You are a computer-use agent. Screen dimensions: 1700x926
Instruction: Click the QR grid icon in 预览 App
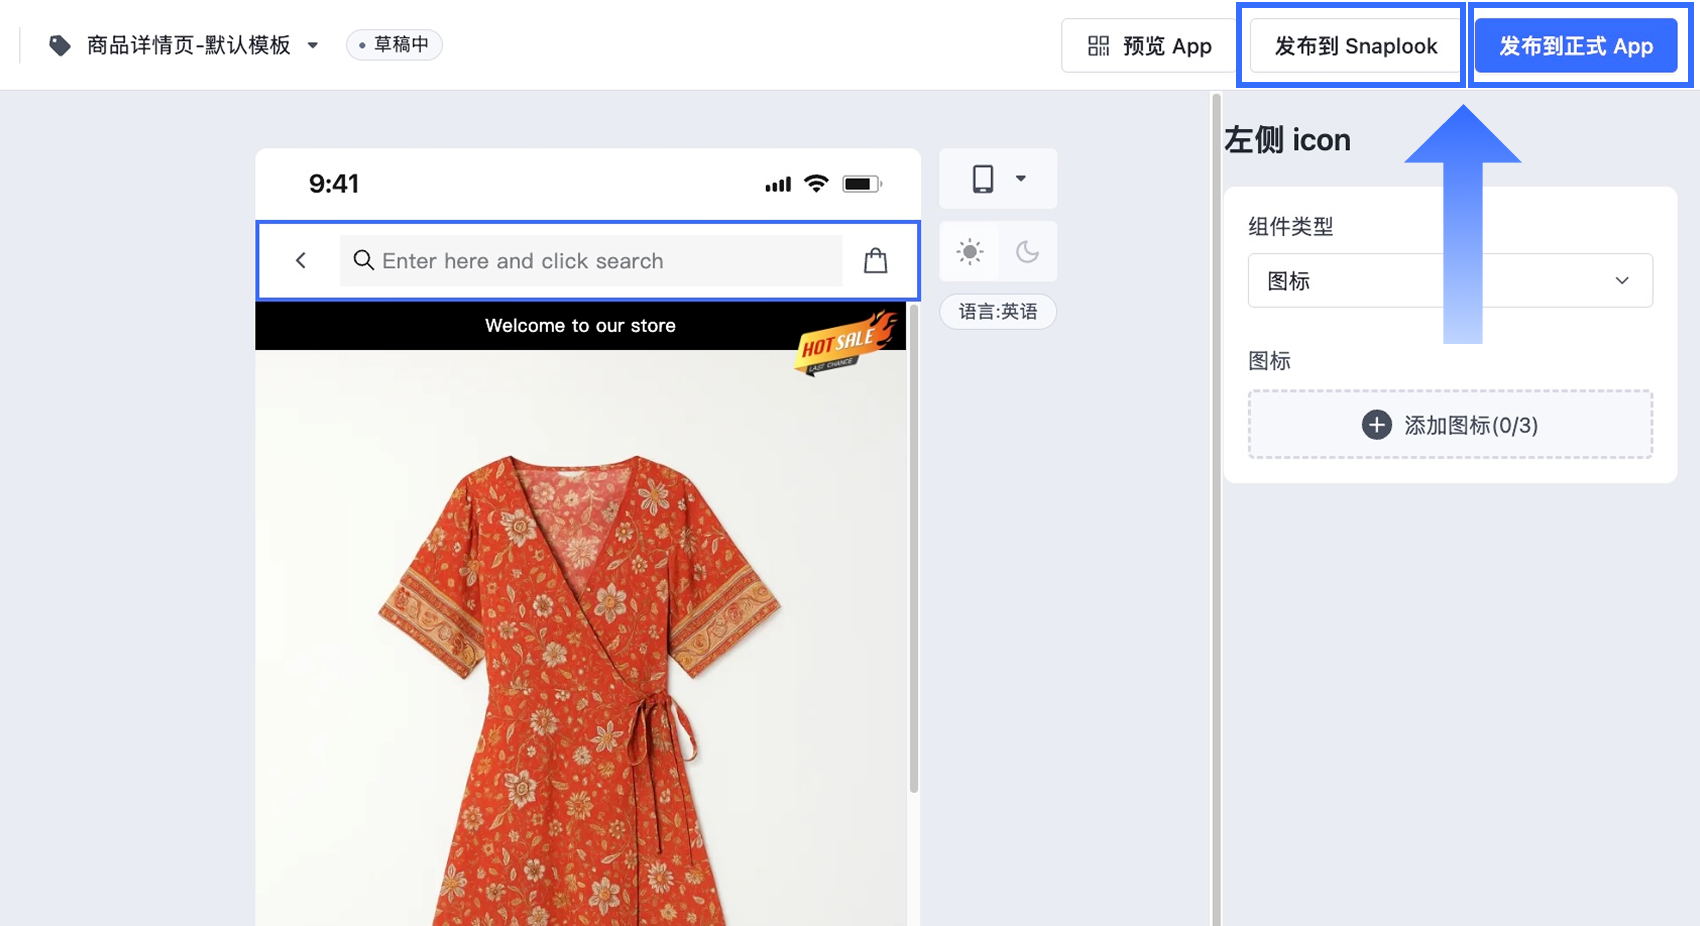point(1099,46)
